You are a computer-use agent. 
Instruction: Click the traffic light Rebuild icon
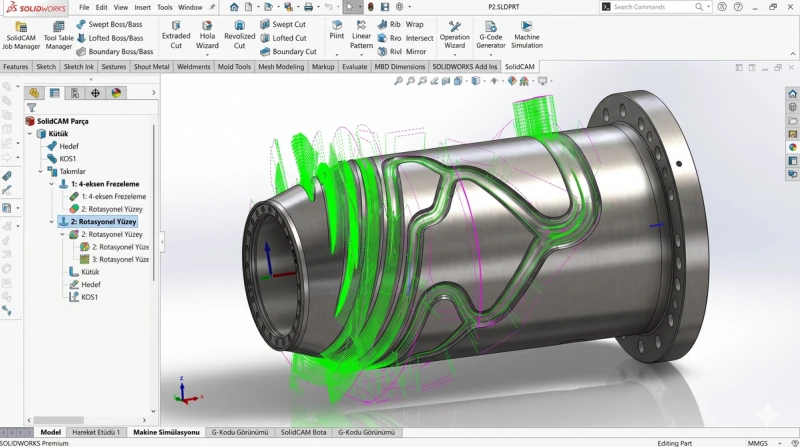(x=371, y=7)
